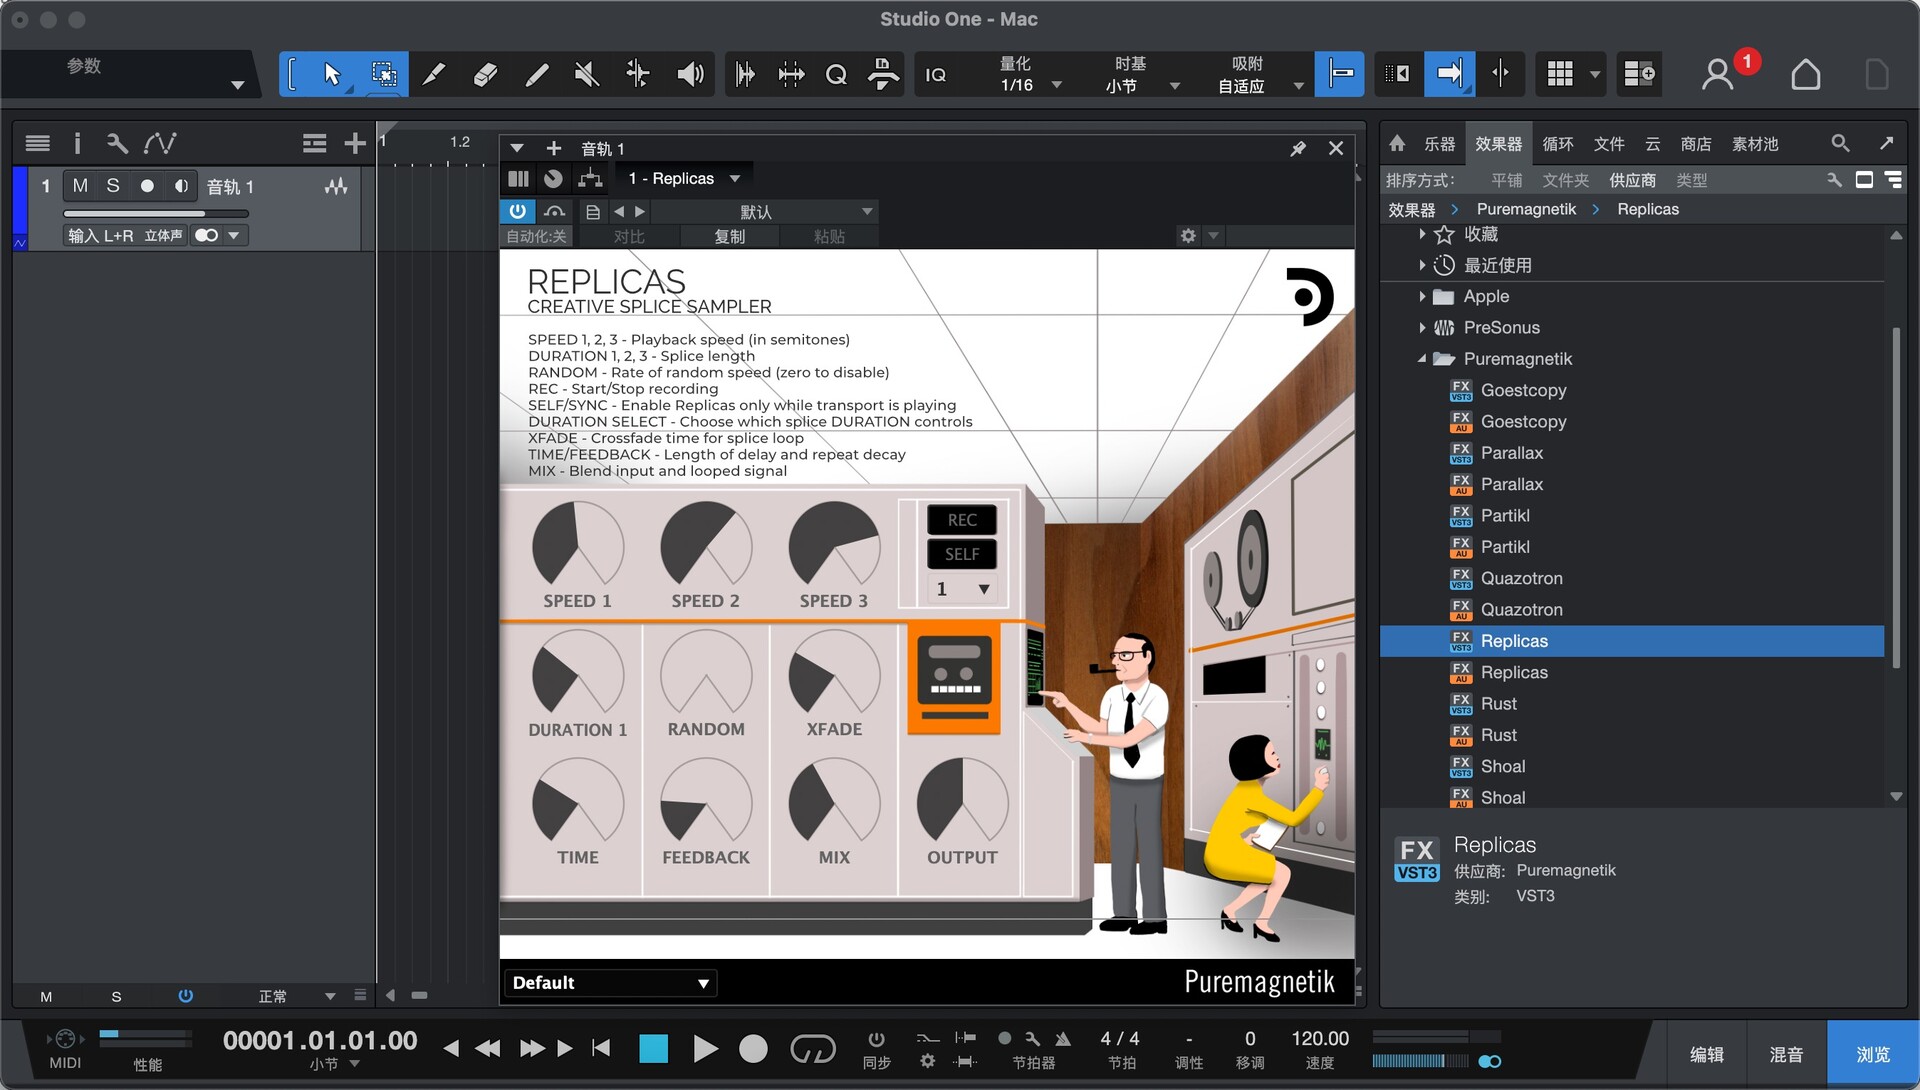Click the SPEED 1 knob
The height and width of the screenshot is (1090, 1920).
click(577, 545)
